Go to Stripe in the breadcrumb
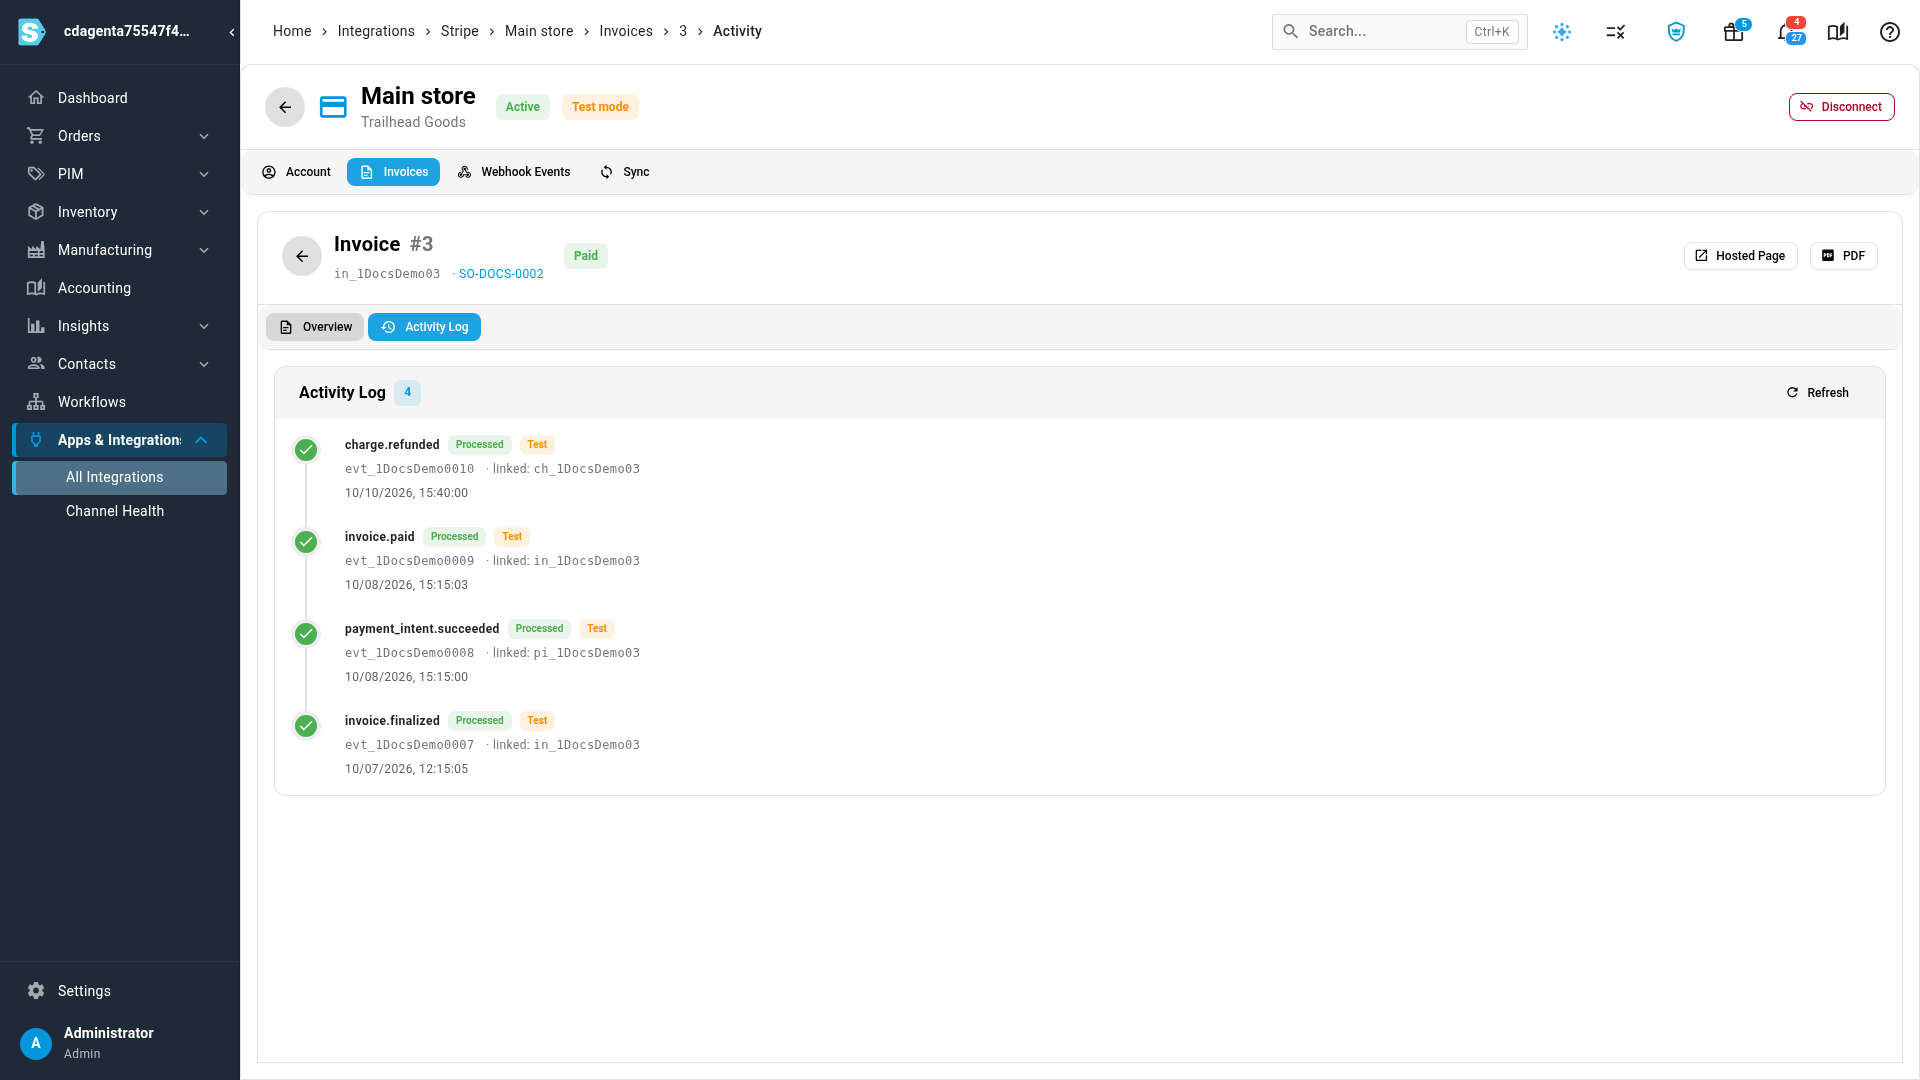Viewport: 1920px width, 1080px height. (460, 31)
